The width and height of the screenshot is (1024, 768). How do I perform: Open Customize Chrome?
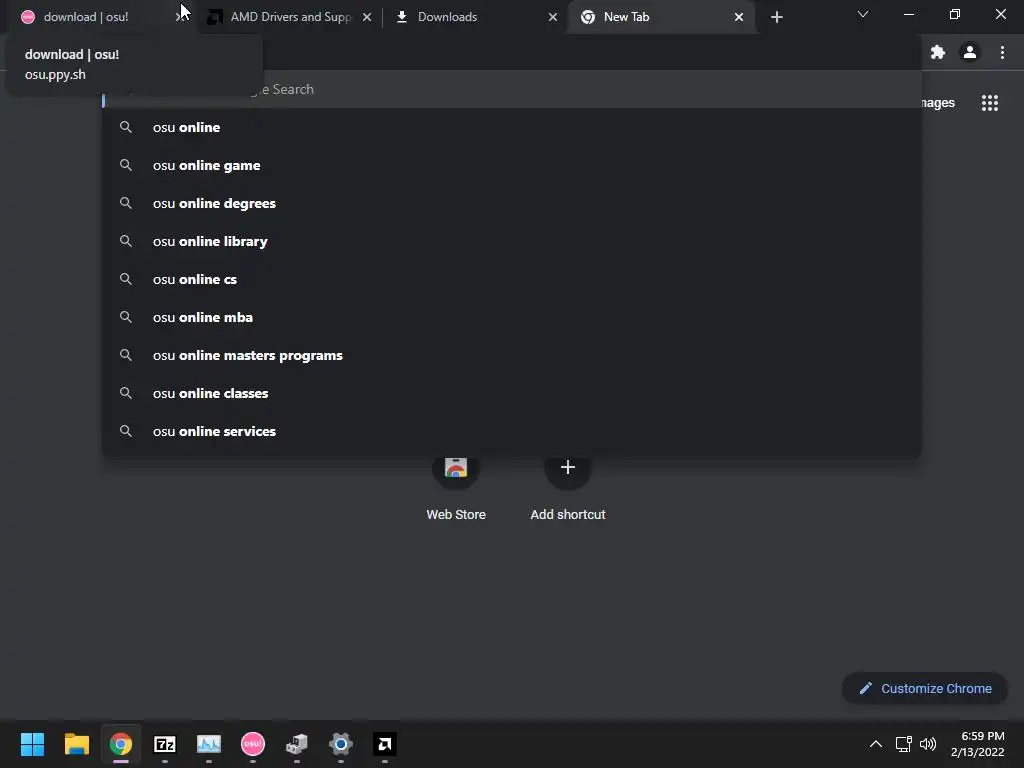(925, 688)
